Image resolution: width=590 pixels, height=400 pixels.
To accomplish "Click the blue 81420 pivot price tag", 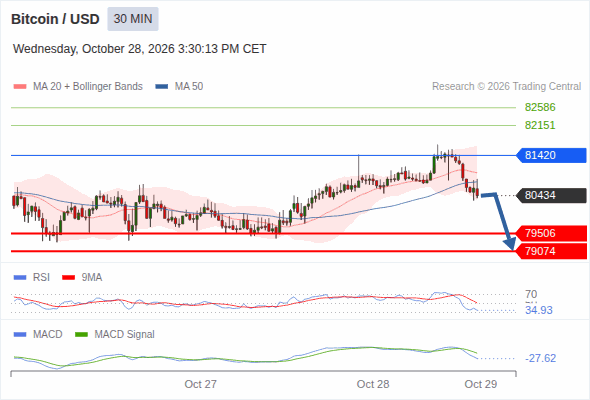I will coord(551,155).
